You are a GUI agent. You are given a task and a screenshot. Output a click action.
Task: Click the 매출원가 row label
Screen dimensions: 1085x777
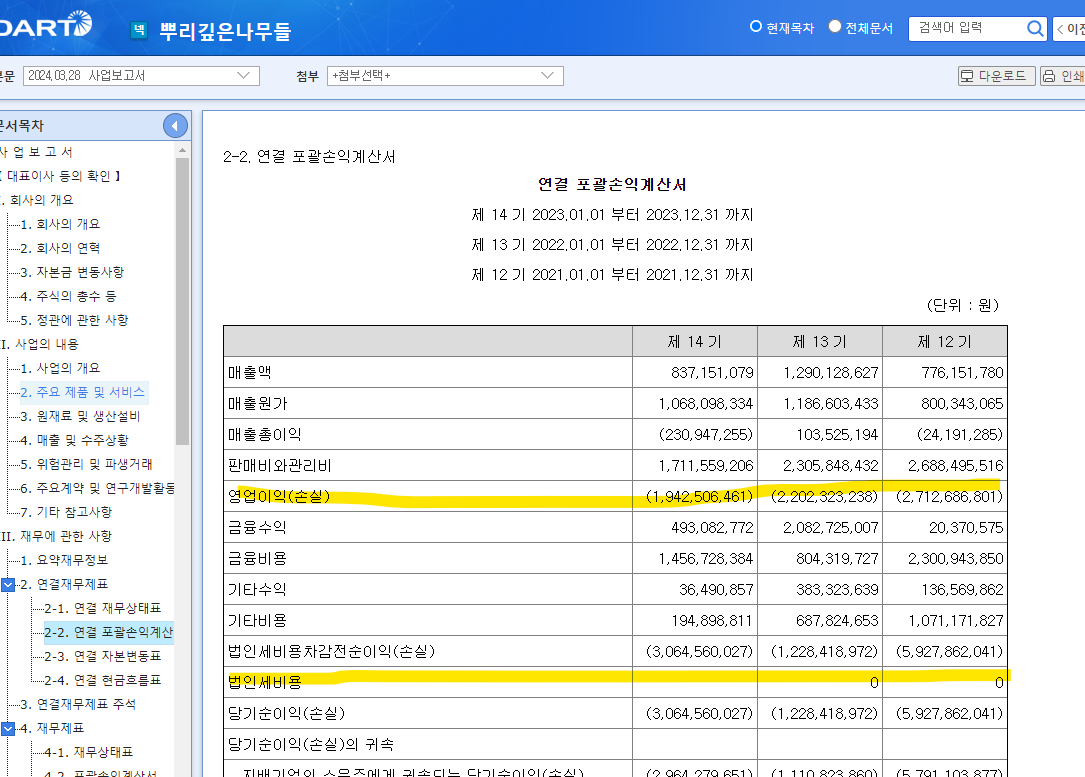(x=257, y=403)
